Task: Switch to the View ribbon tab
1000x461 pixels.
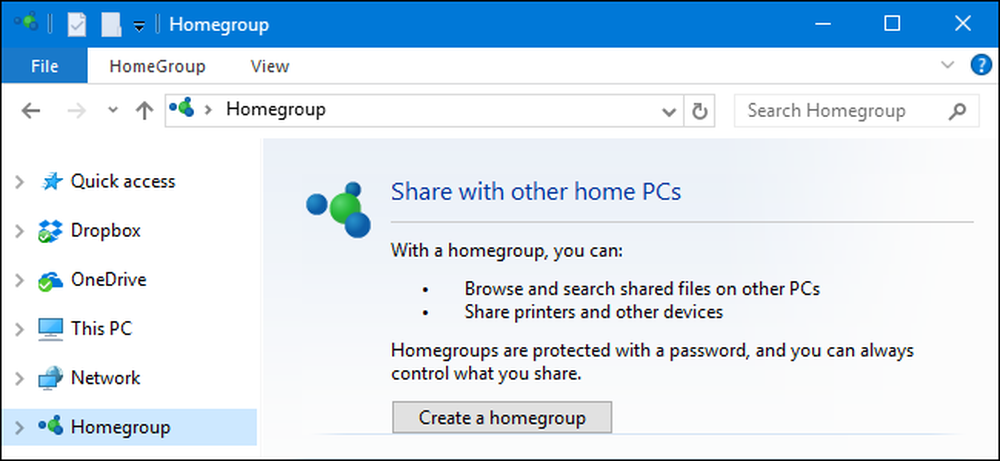Action: (270, 66)
